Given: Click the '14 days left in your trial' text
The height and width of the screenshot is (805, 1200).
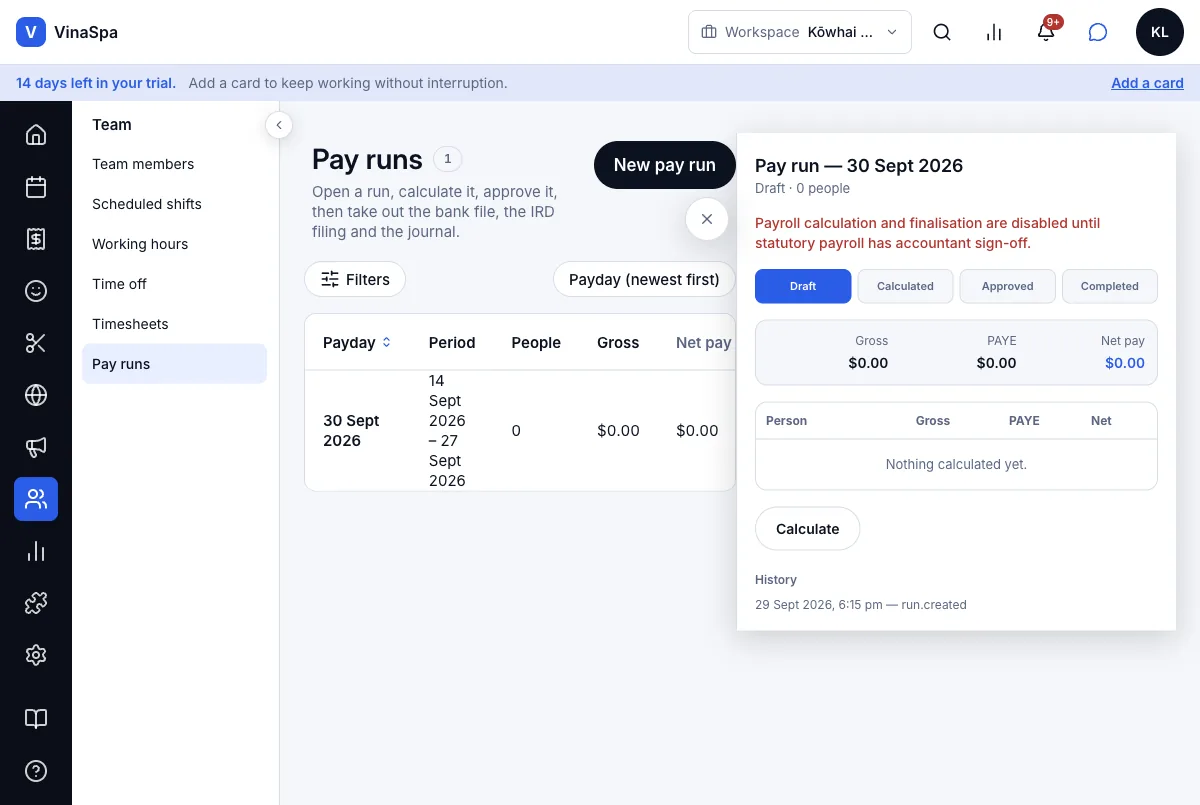Looking at the screenshot, I should coord(96,83).
